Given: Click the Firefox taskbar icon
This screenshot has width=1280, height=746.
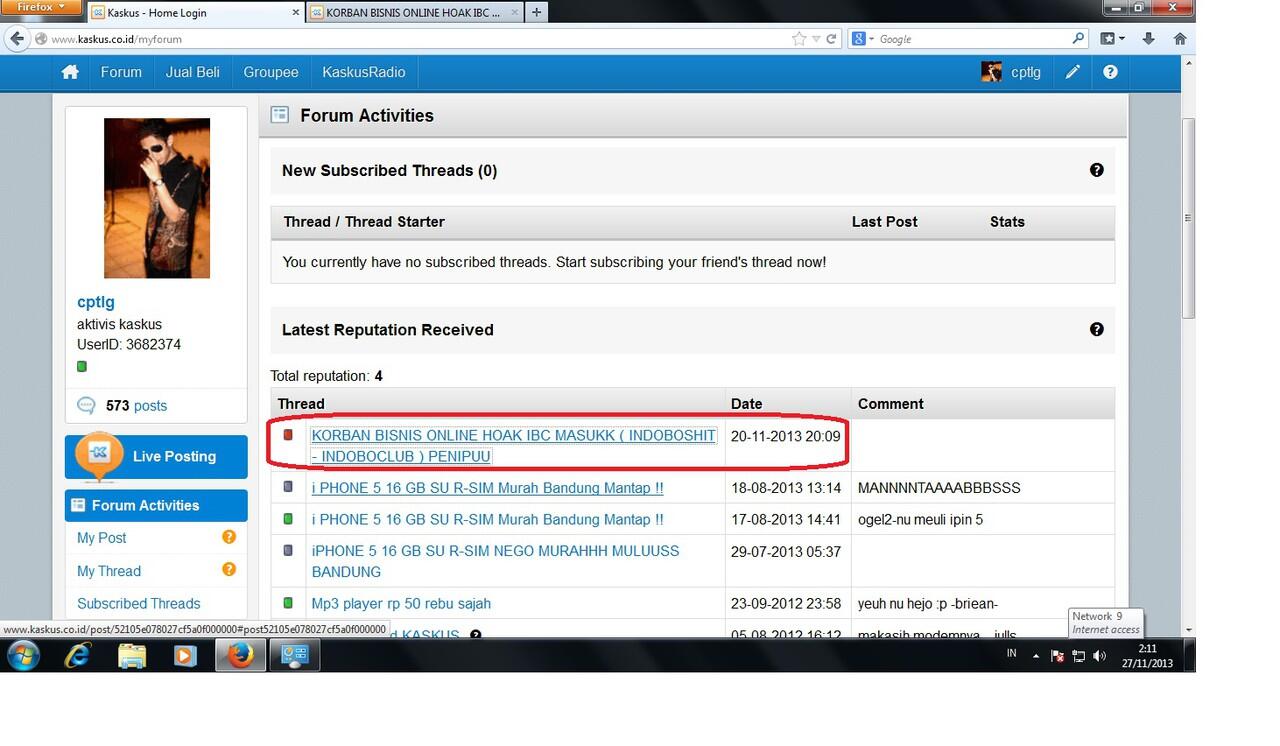Looking at the screenshot, I should (240, 656).
